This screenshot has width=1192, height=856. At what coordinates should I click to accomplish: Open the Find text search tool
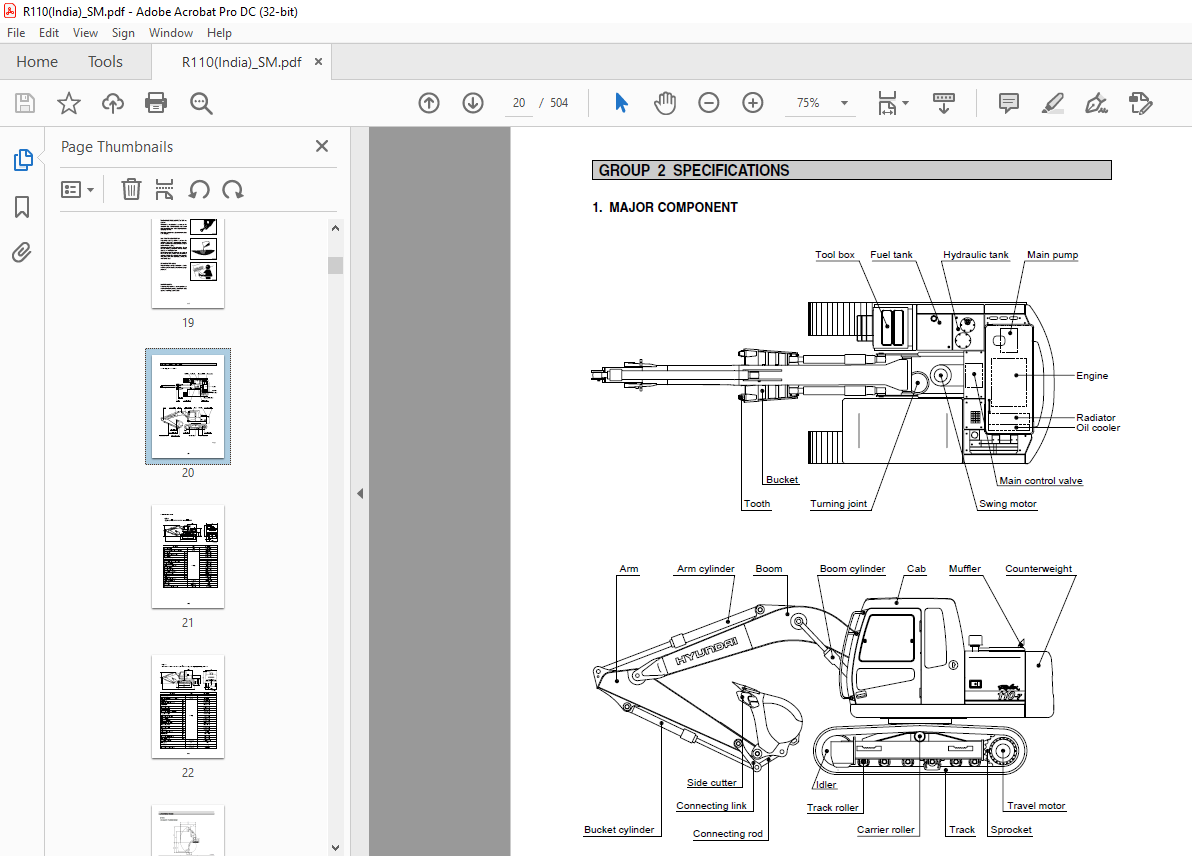tap(201, 103)
